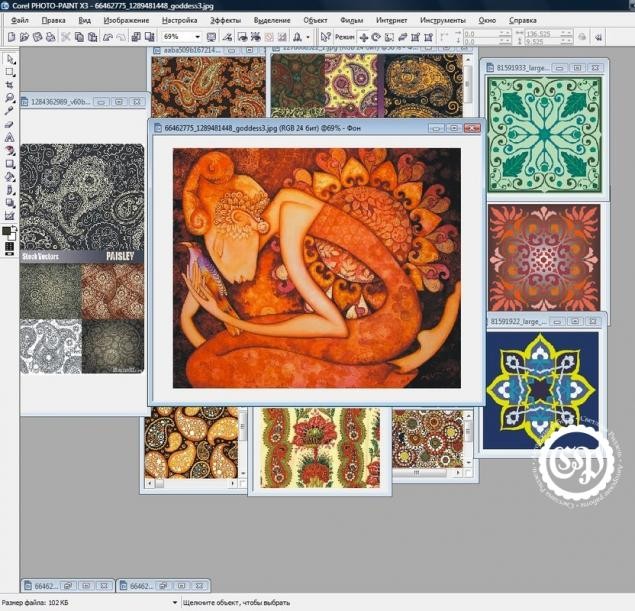
Task: Swap foreground and background colors
Action: point(14,228)
